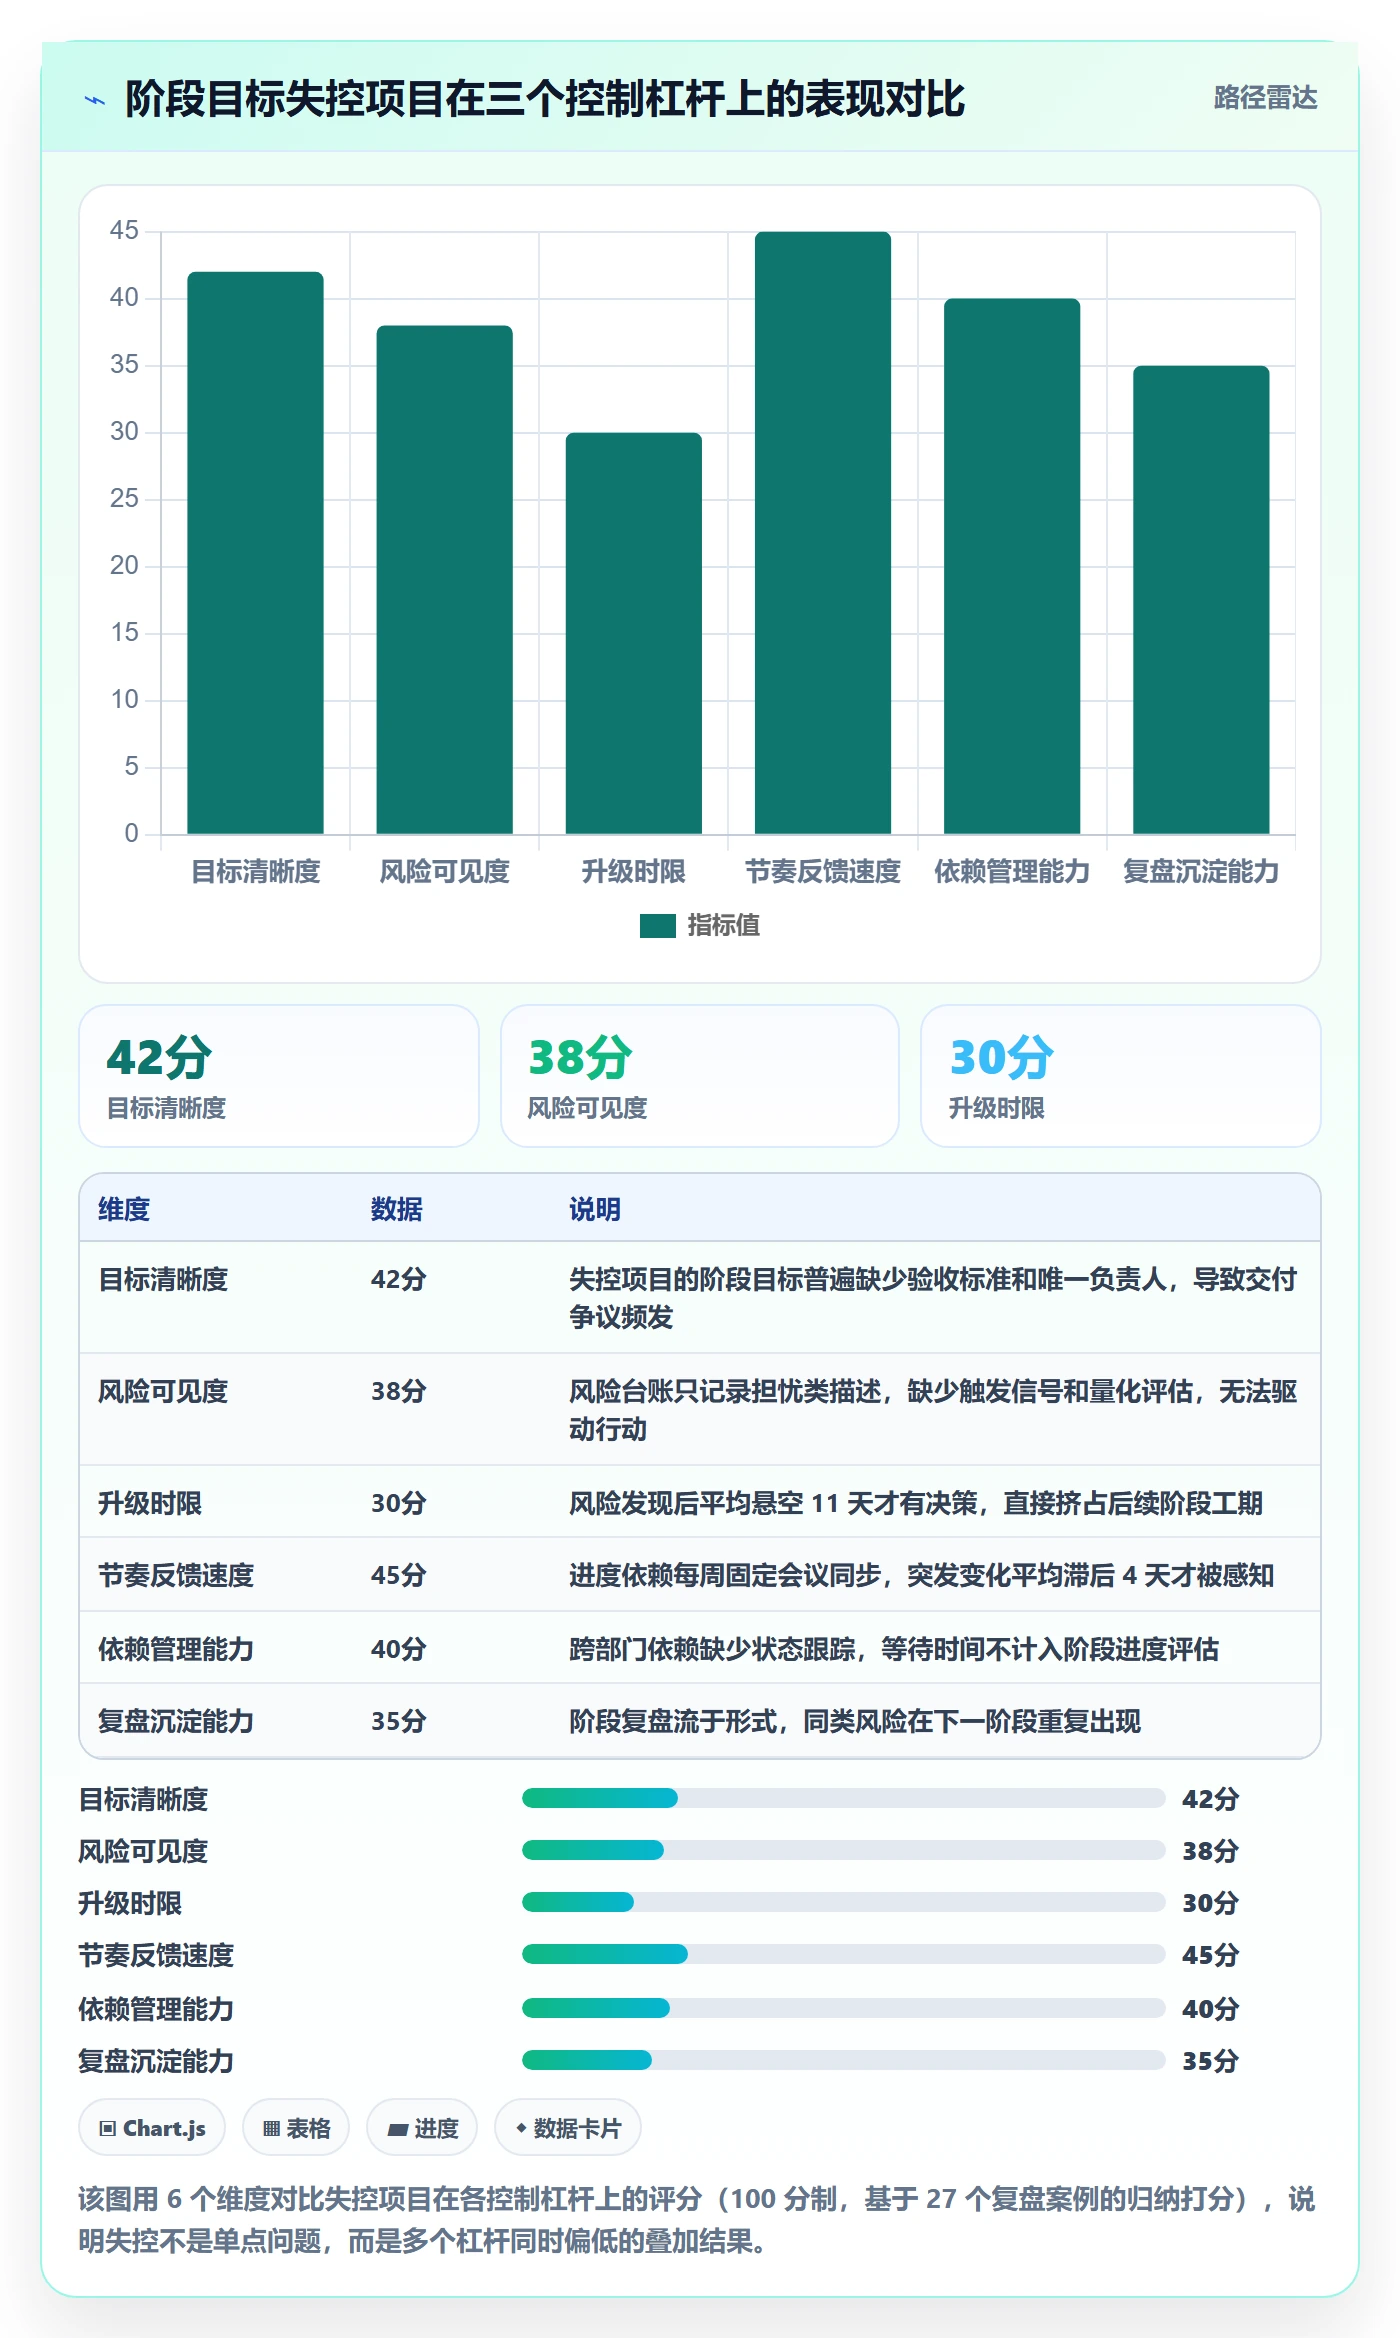Select the 数据卡片 tag chip
This screenshot has height=2338, width=1400.
[567, 2128]
